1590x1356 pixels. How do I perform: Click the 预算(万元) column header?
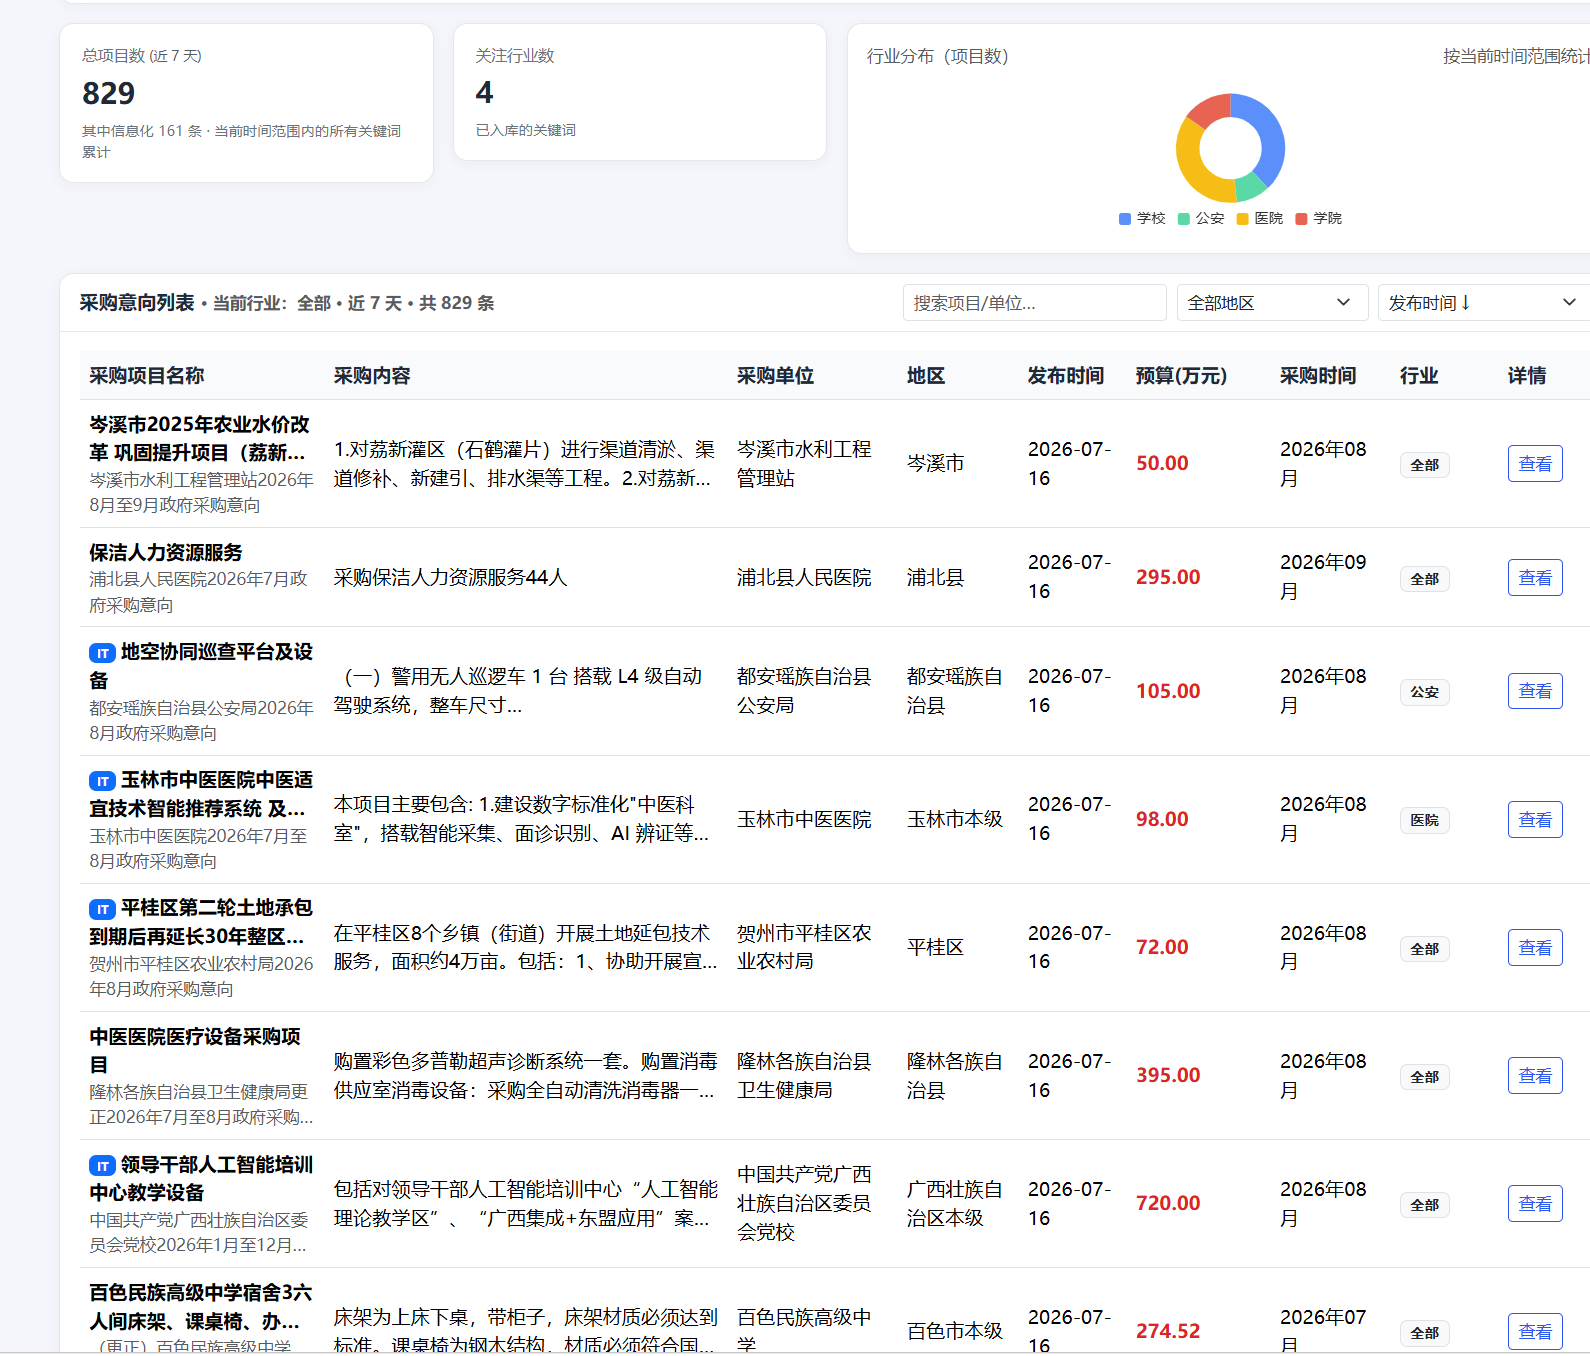[1181, 376]
